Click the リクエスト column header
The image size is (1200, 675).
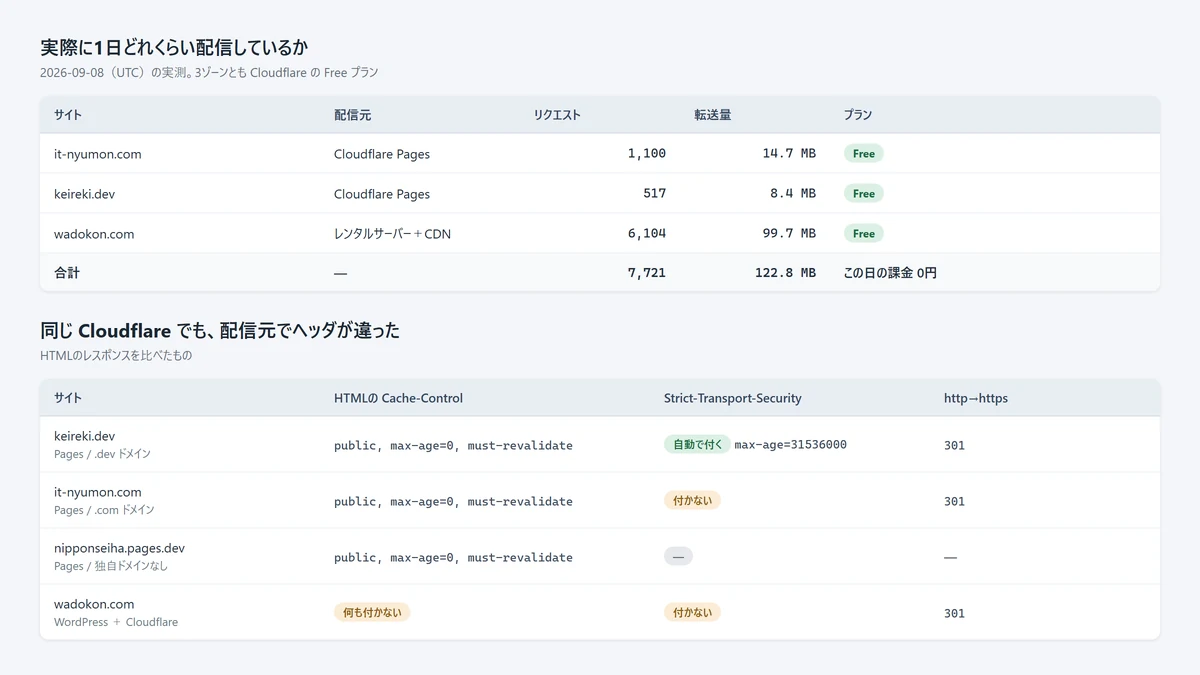coord(557,115)
